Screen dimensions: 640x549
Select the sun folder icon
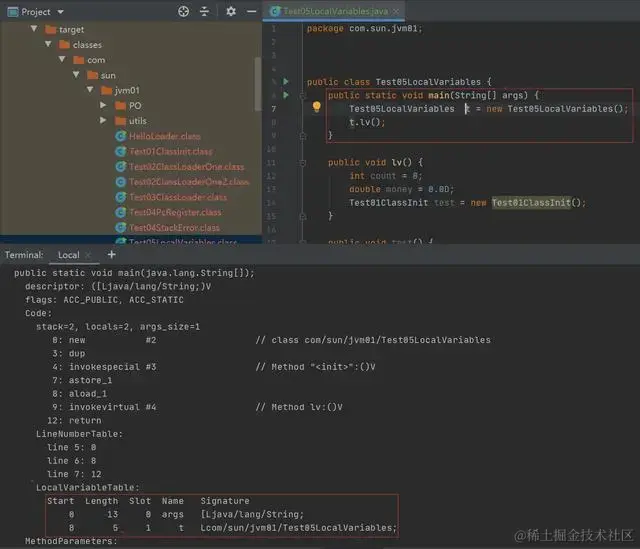click(x=93, y=75)
